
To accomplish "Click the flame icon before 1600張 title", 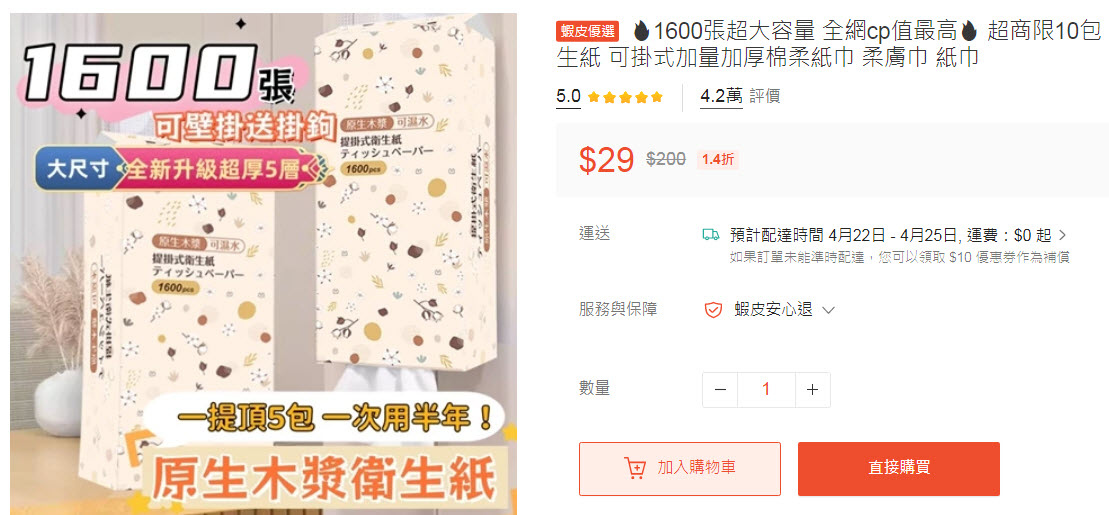I will click(x=641, y=31).
